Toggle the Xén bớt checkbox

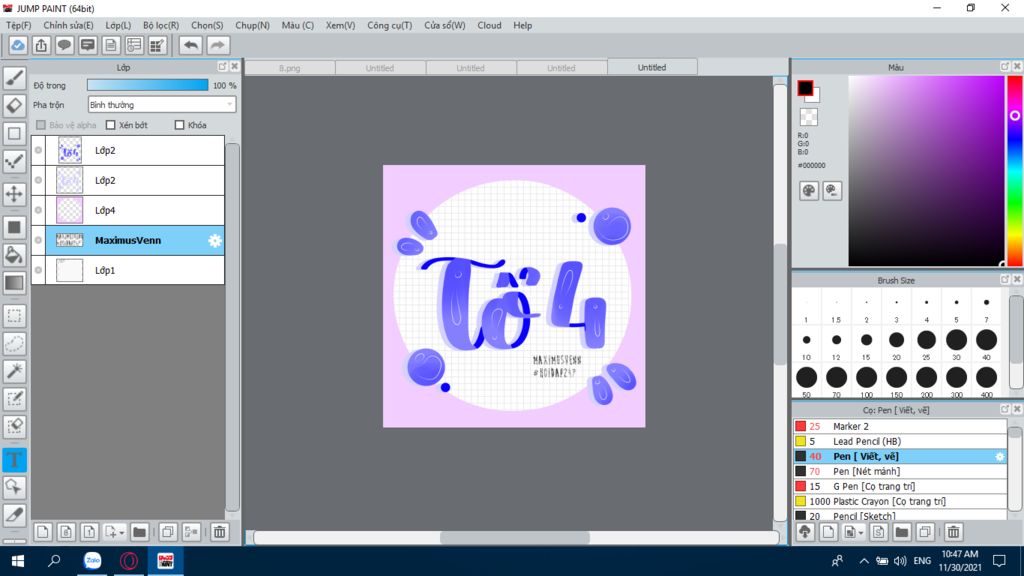(110, 125)
